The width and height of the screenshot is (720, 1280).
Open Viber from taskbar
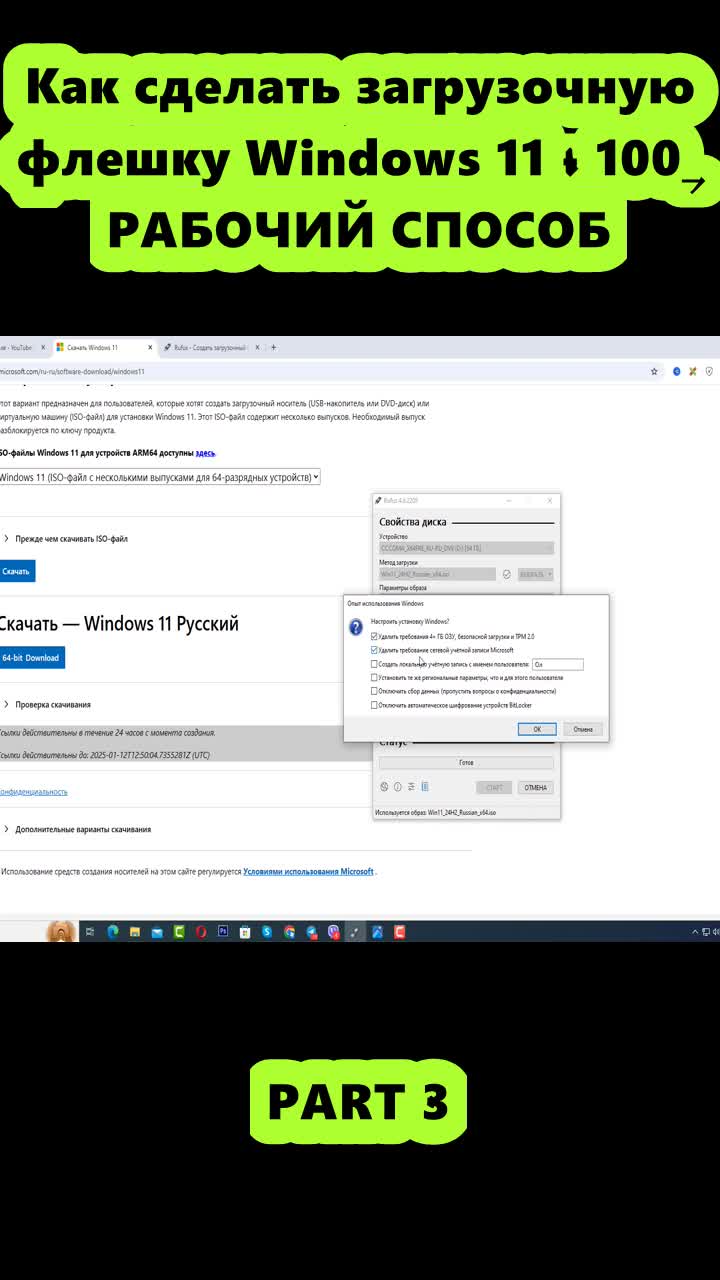[333, 932]
